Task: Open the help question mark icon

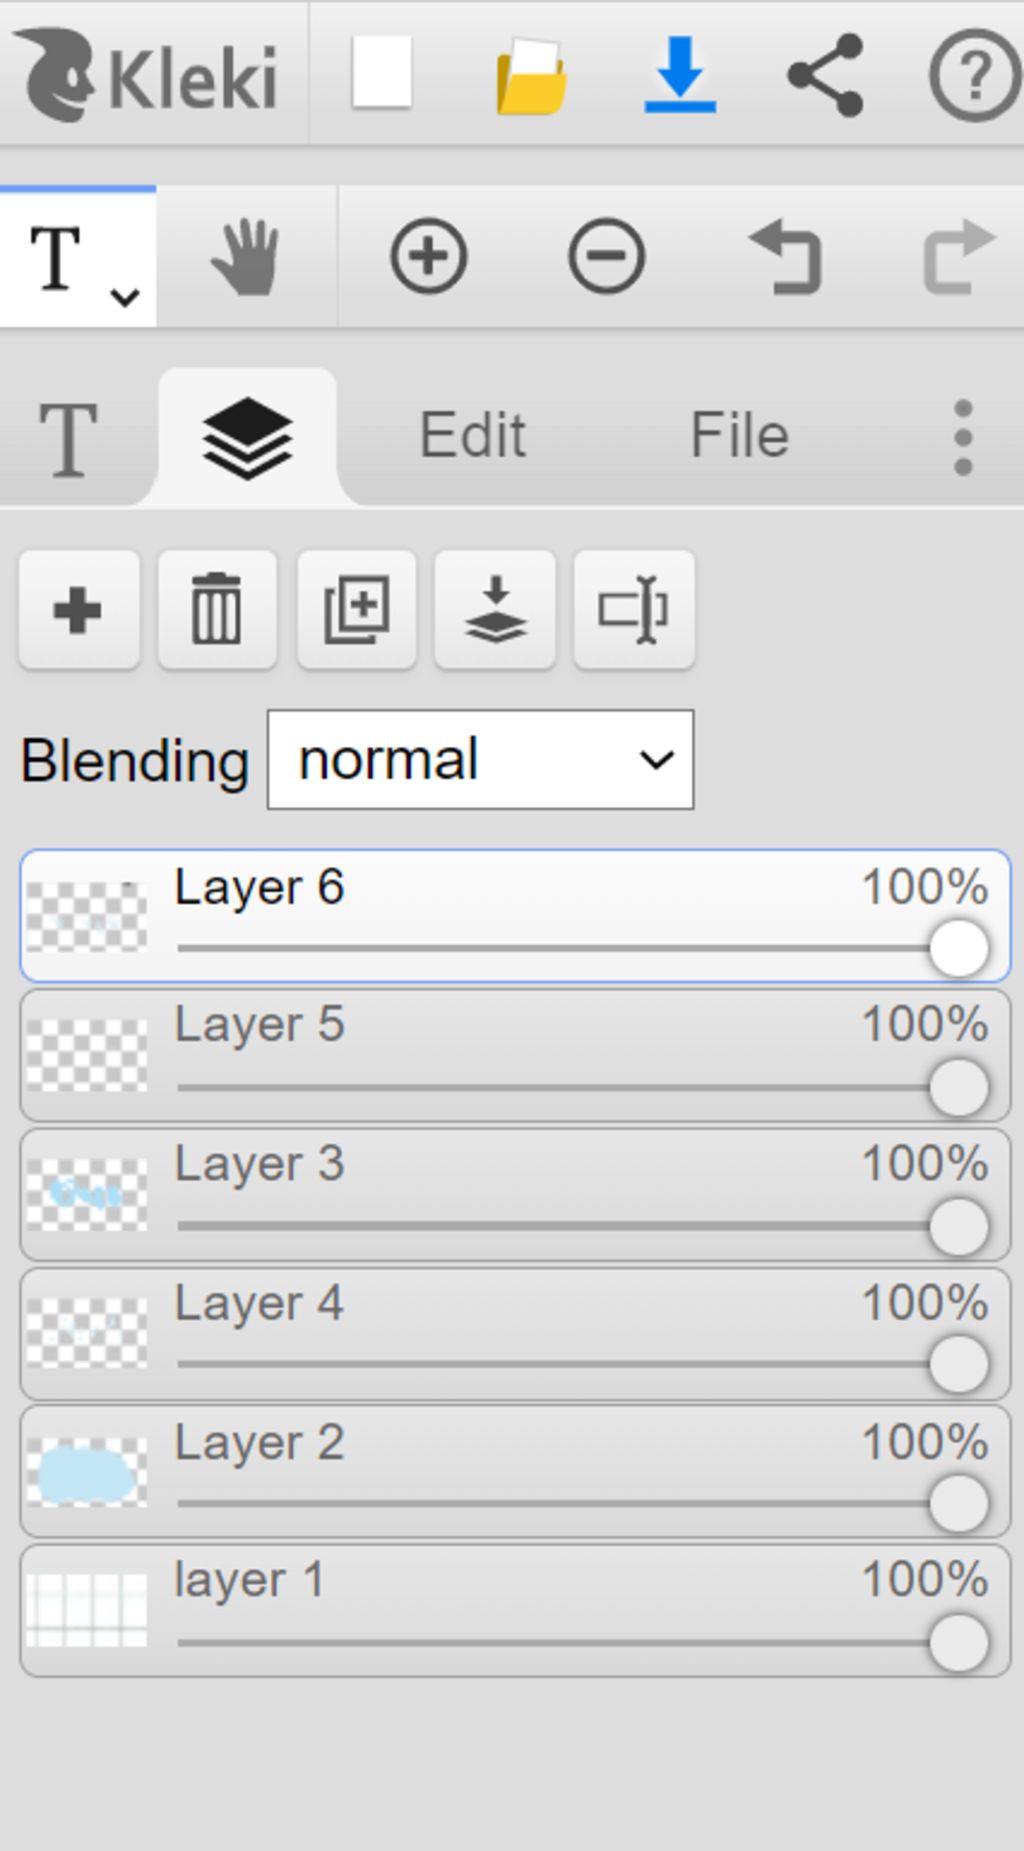Action: pos(973,75)
